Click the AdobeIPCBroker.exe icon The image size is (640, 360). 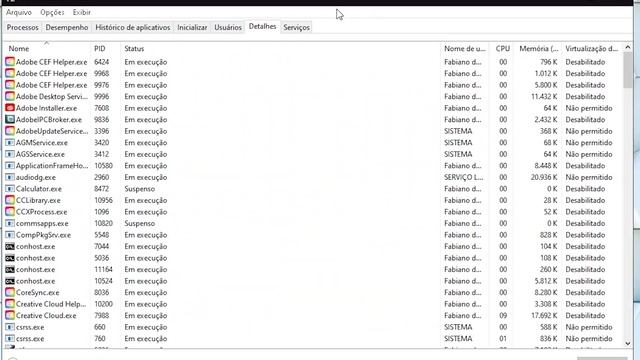10,120
